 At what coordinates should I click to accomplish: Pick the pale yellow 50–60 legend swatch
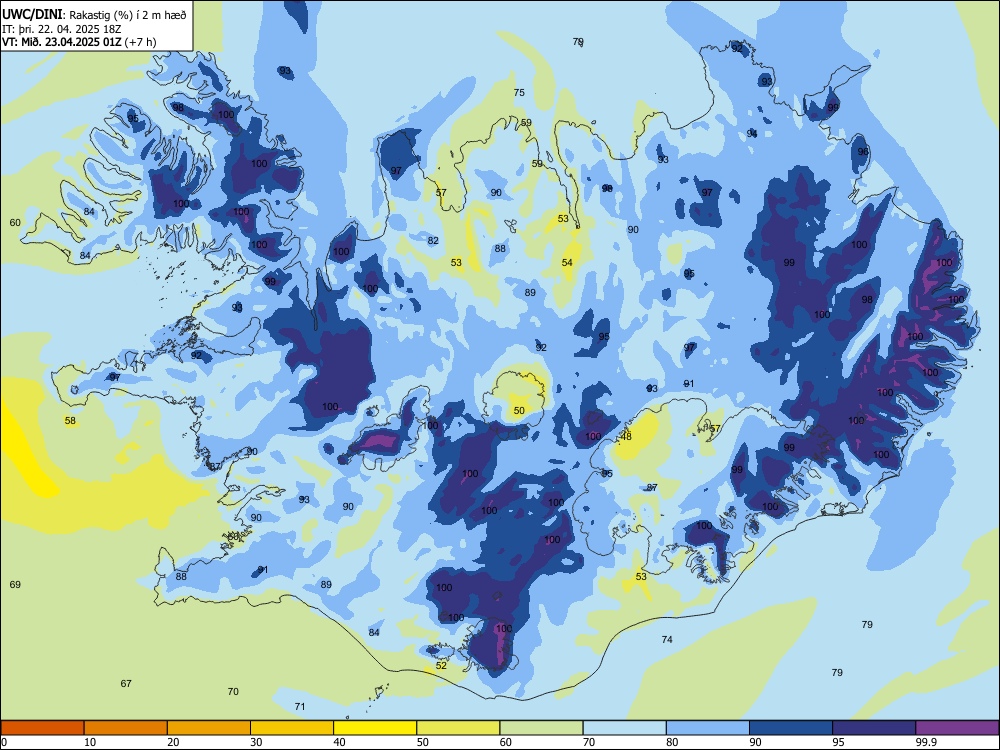[458, 728]
